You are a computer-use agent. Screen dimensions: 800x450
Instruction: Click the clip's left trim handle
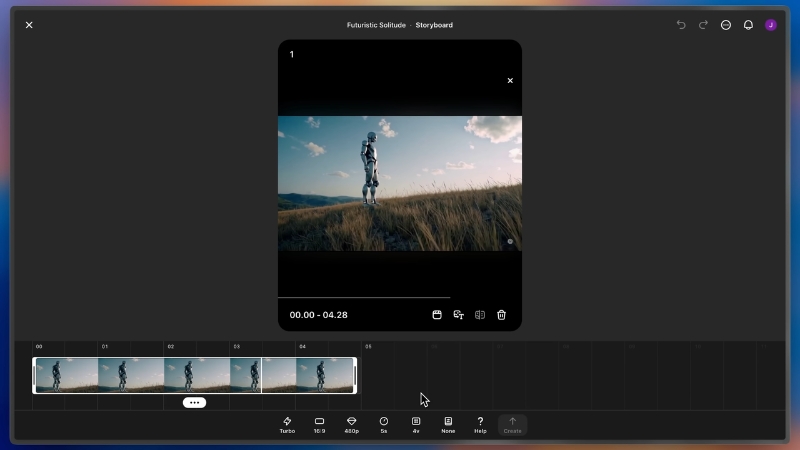pos(34,376)
